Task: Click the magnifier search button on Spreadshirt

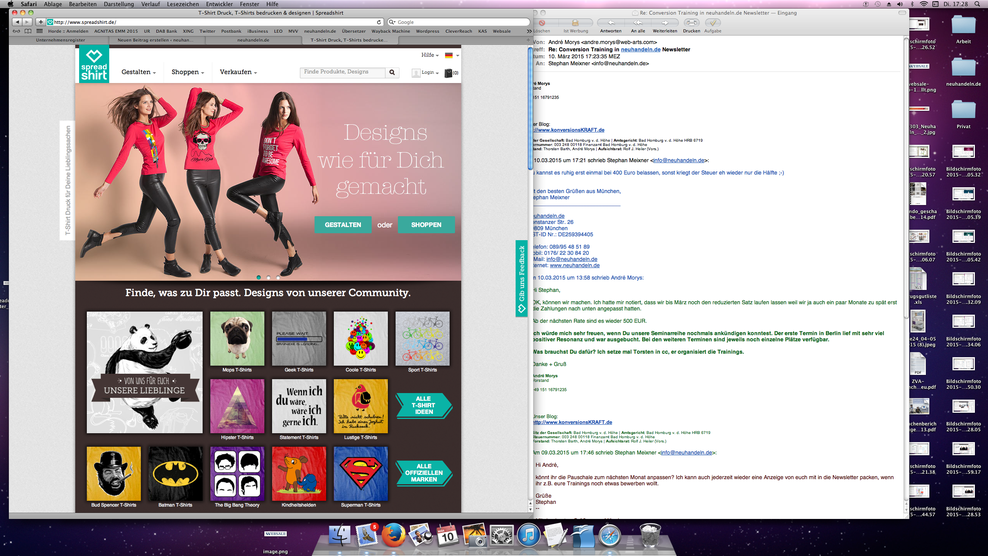Action: click(x=393, y=72)
